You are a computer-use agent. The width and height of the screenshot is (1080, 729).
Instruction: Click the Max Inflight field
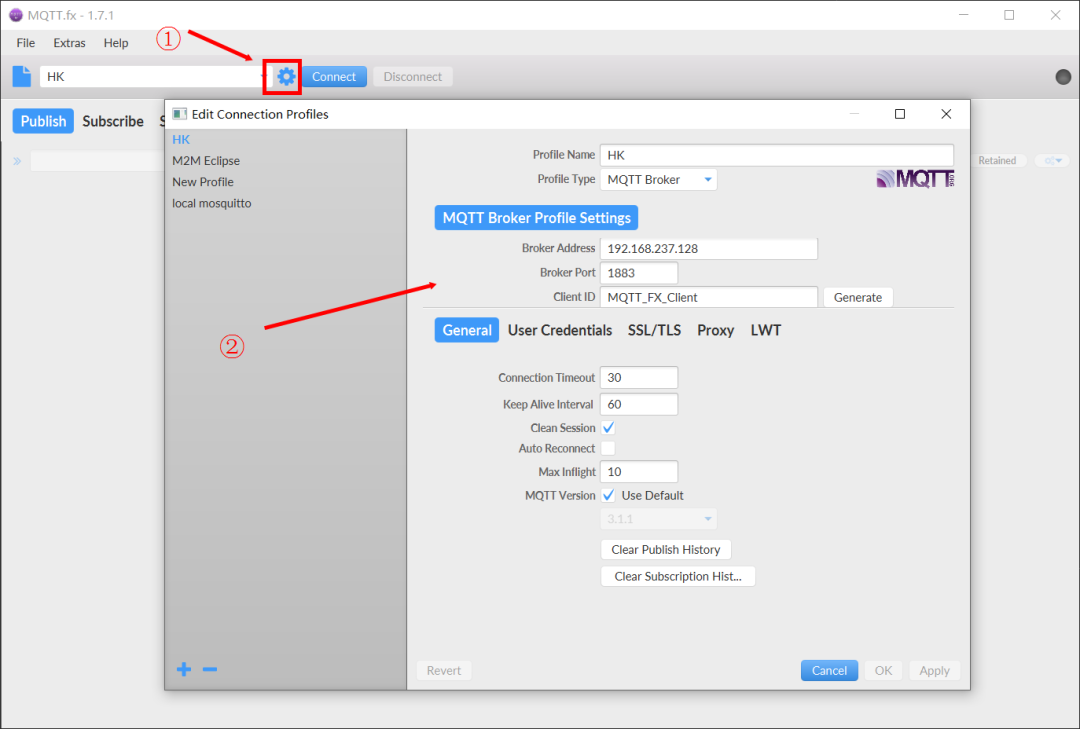tap(639, 472)
